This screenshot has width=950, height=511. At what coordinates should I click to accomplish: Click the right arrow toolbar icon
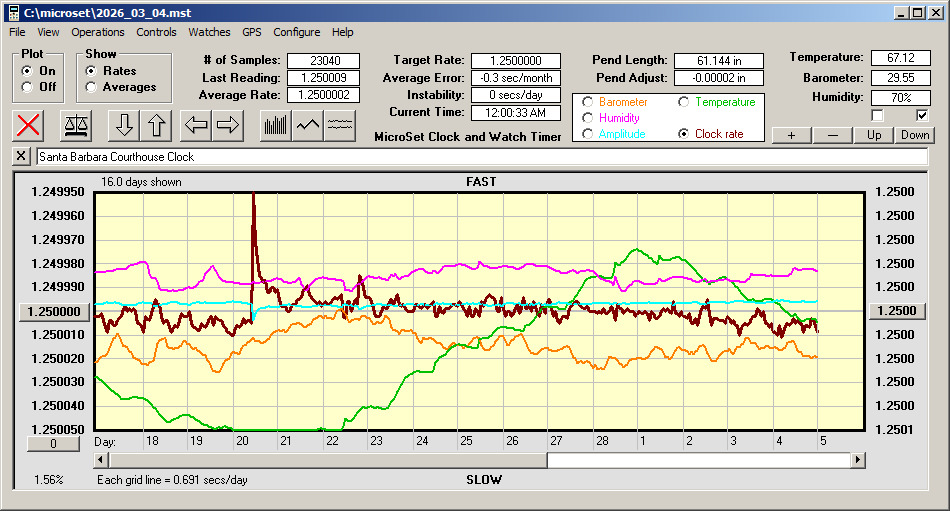tap(228, 125)
